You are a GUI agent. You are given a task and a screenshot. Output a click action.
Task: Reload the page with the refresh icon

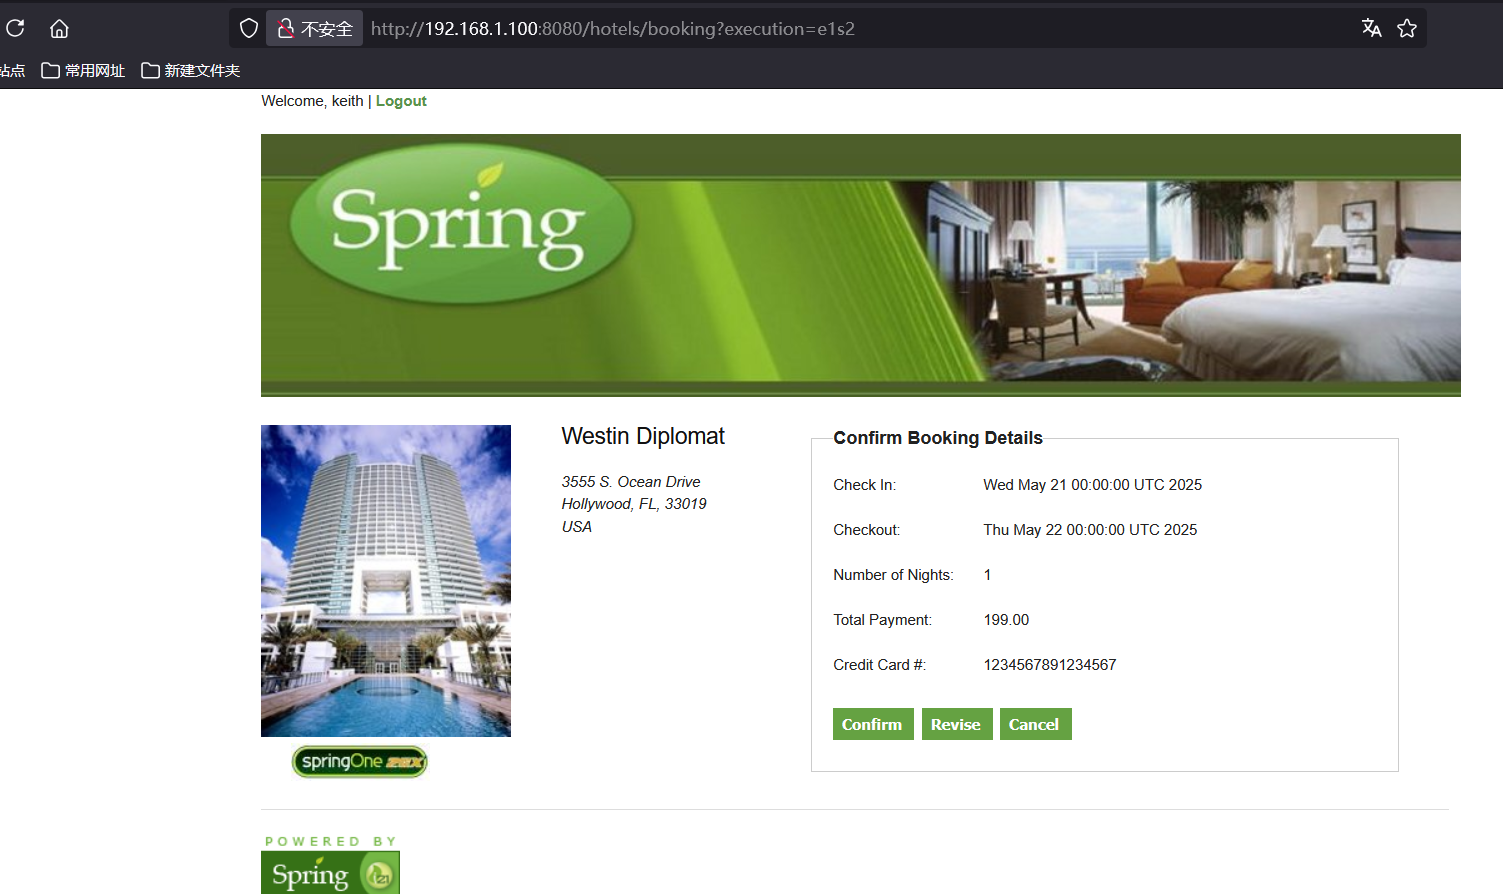(x=15, y=28)
